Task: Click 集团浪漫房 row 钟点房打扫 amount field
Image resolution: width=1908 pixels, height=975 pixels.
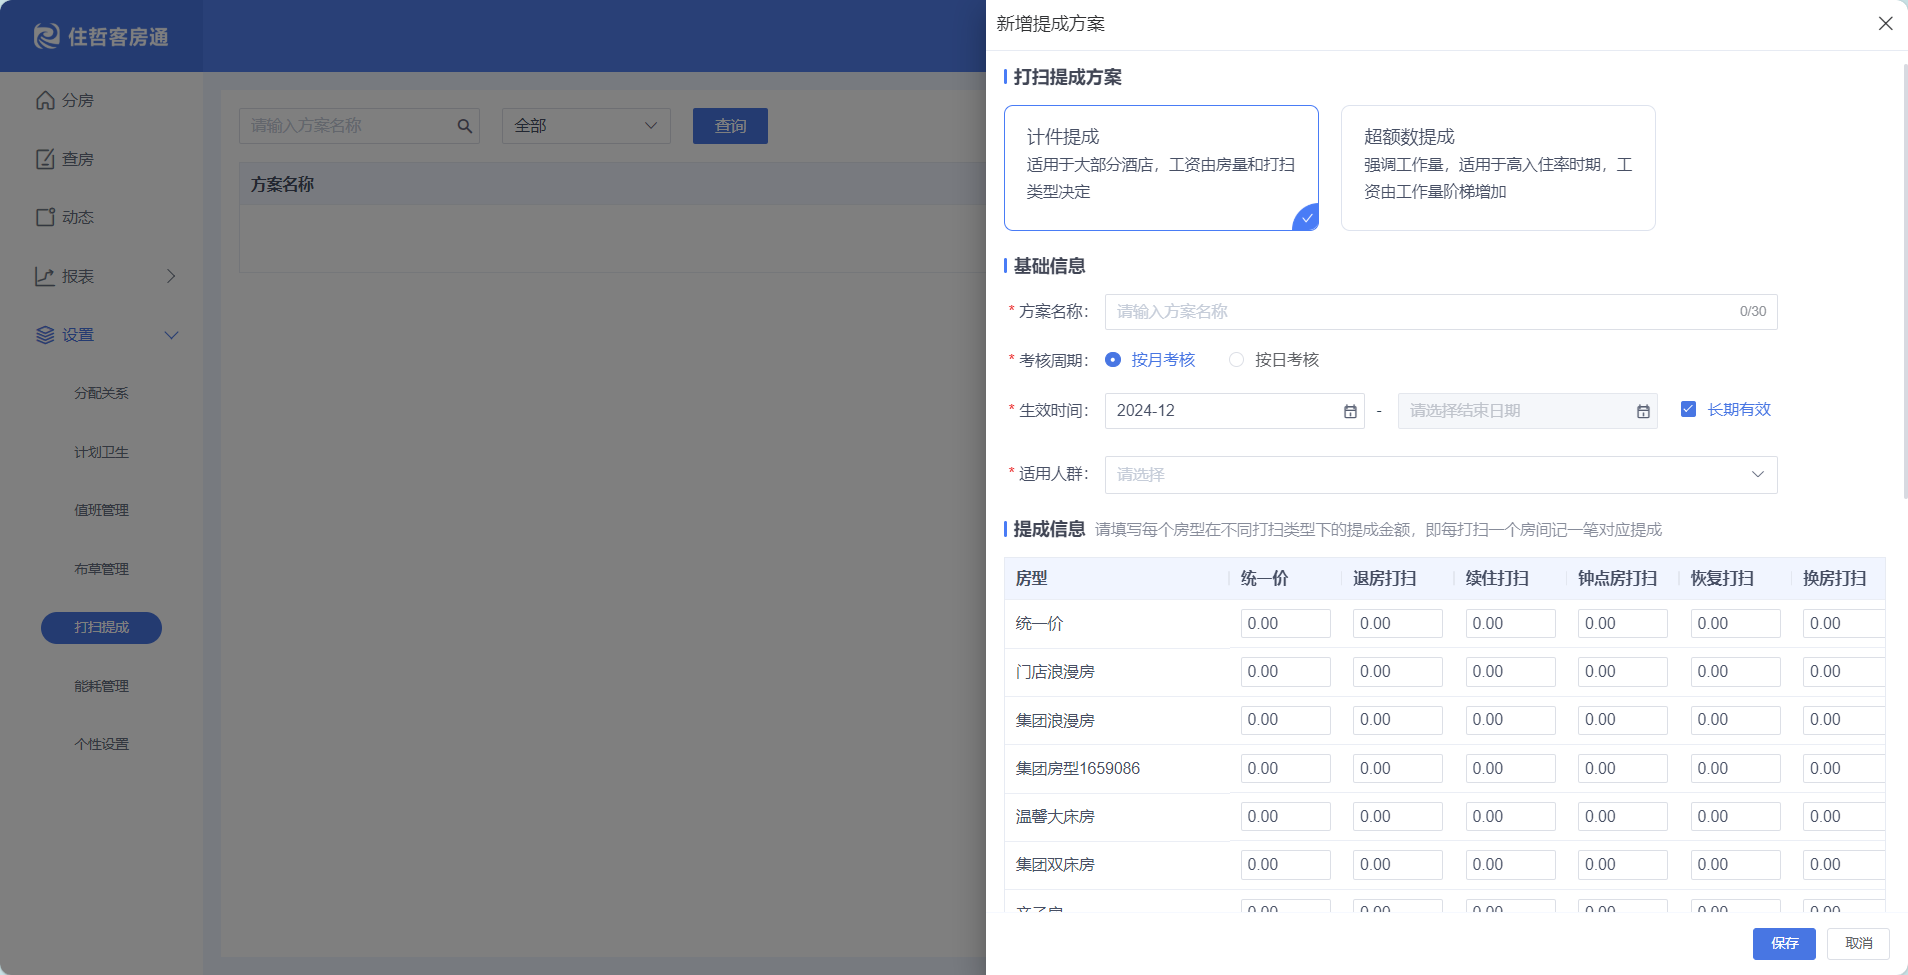Action: 1623,720
